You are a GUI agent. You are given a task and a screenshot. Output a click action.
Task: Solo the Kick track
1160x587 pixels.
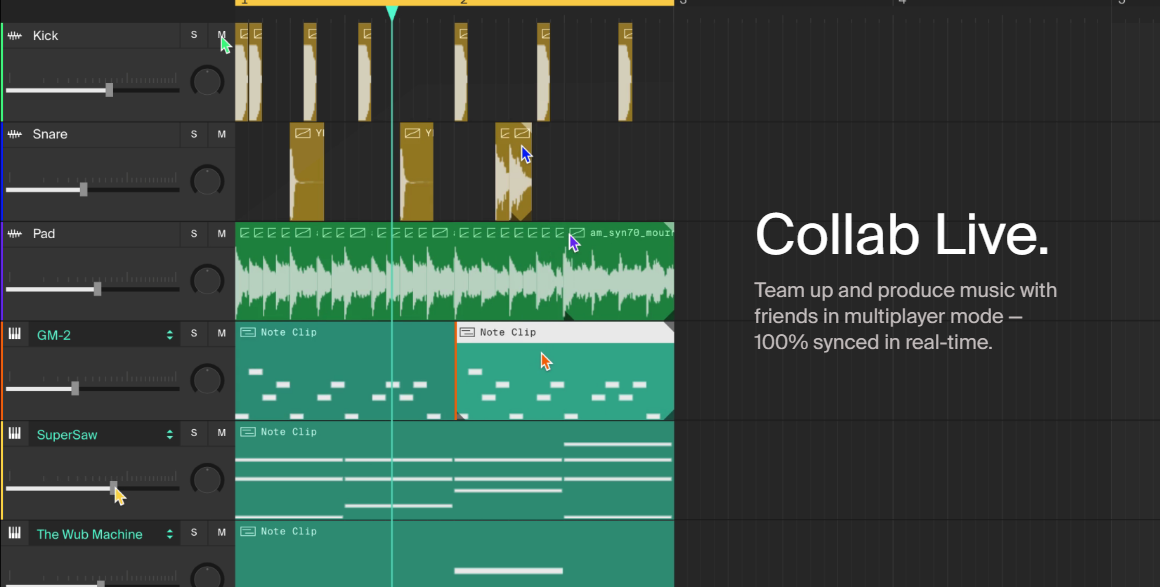pos(194,35)
